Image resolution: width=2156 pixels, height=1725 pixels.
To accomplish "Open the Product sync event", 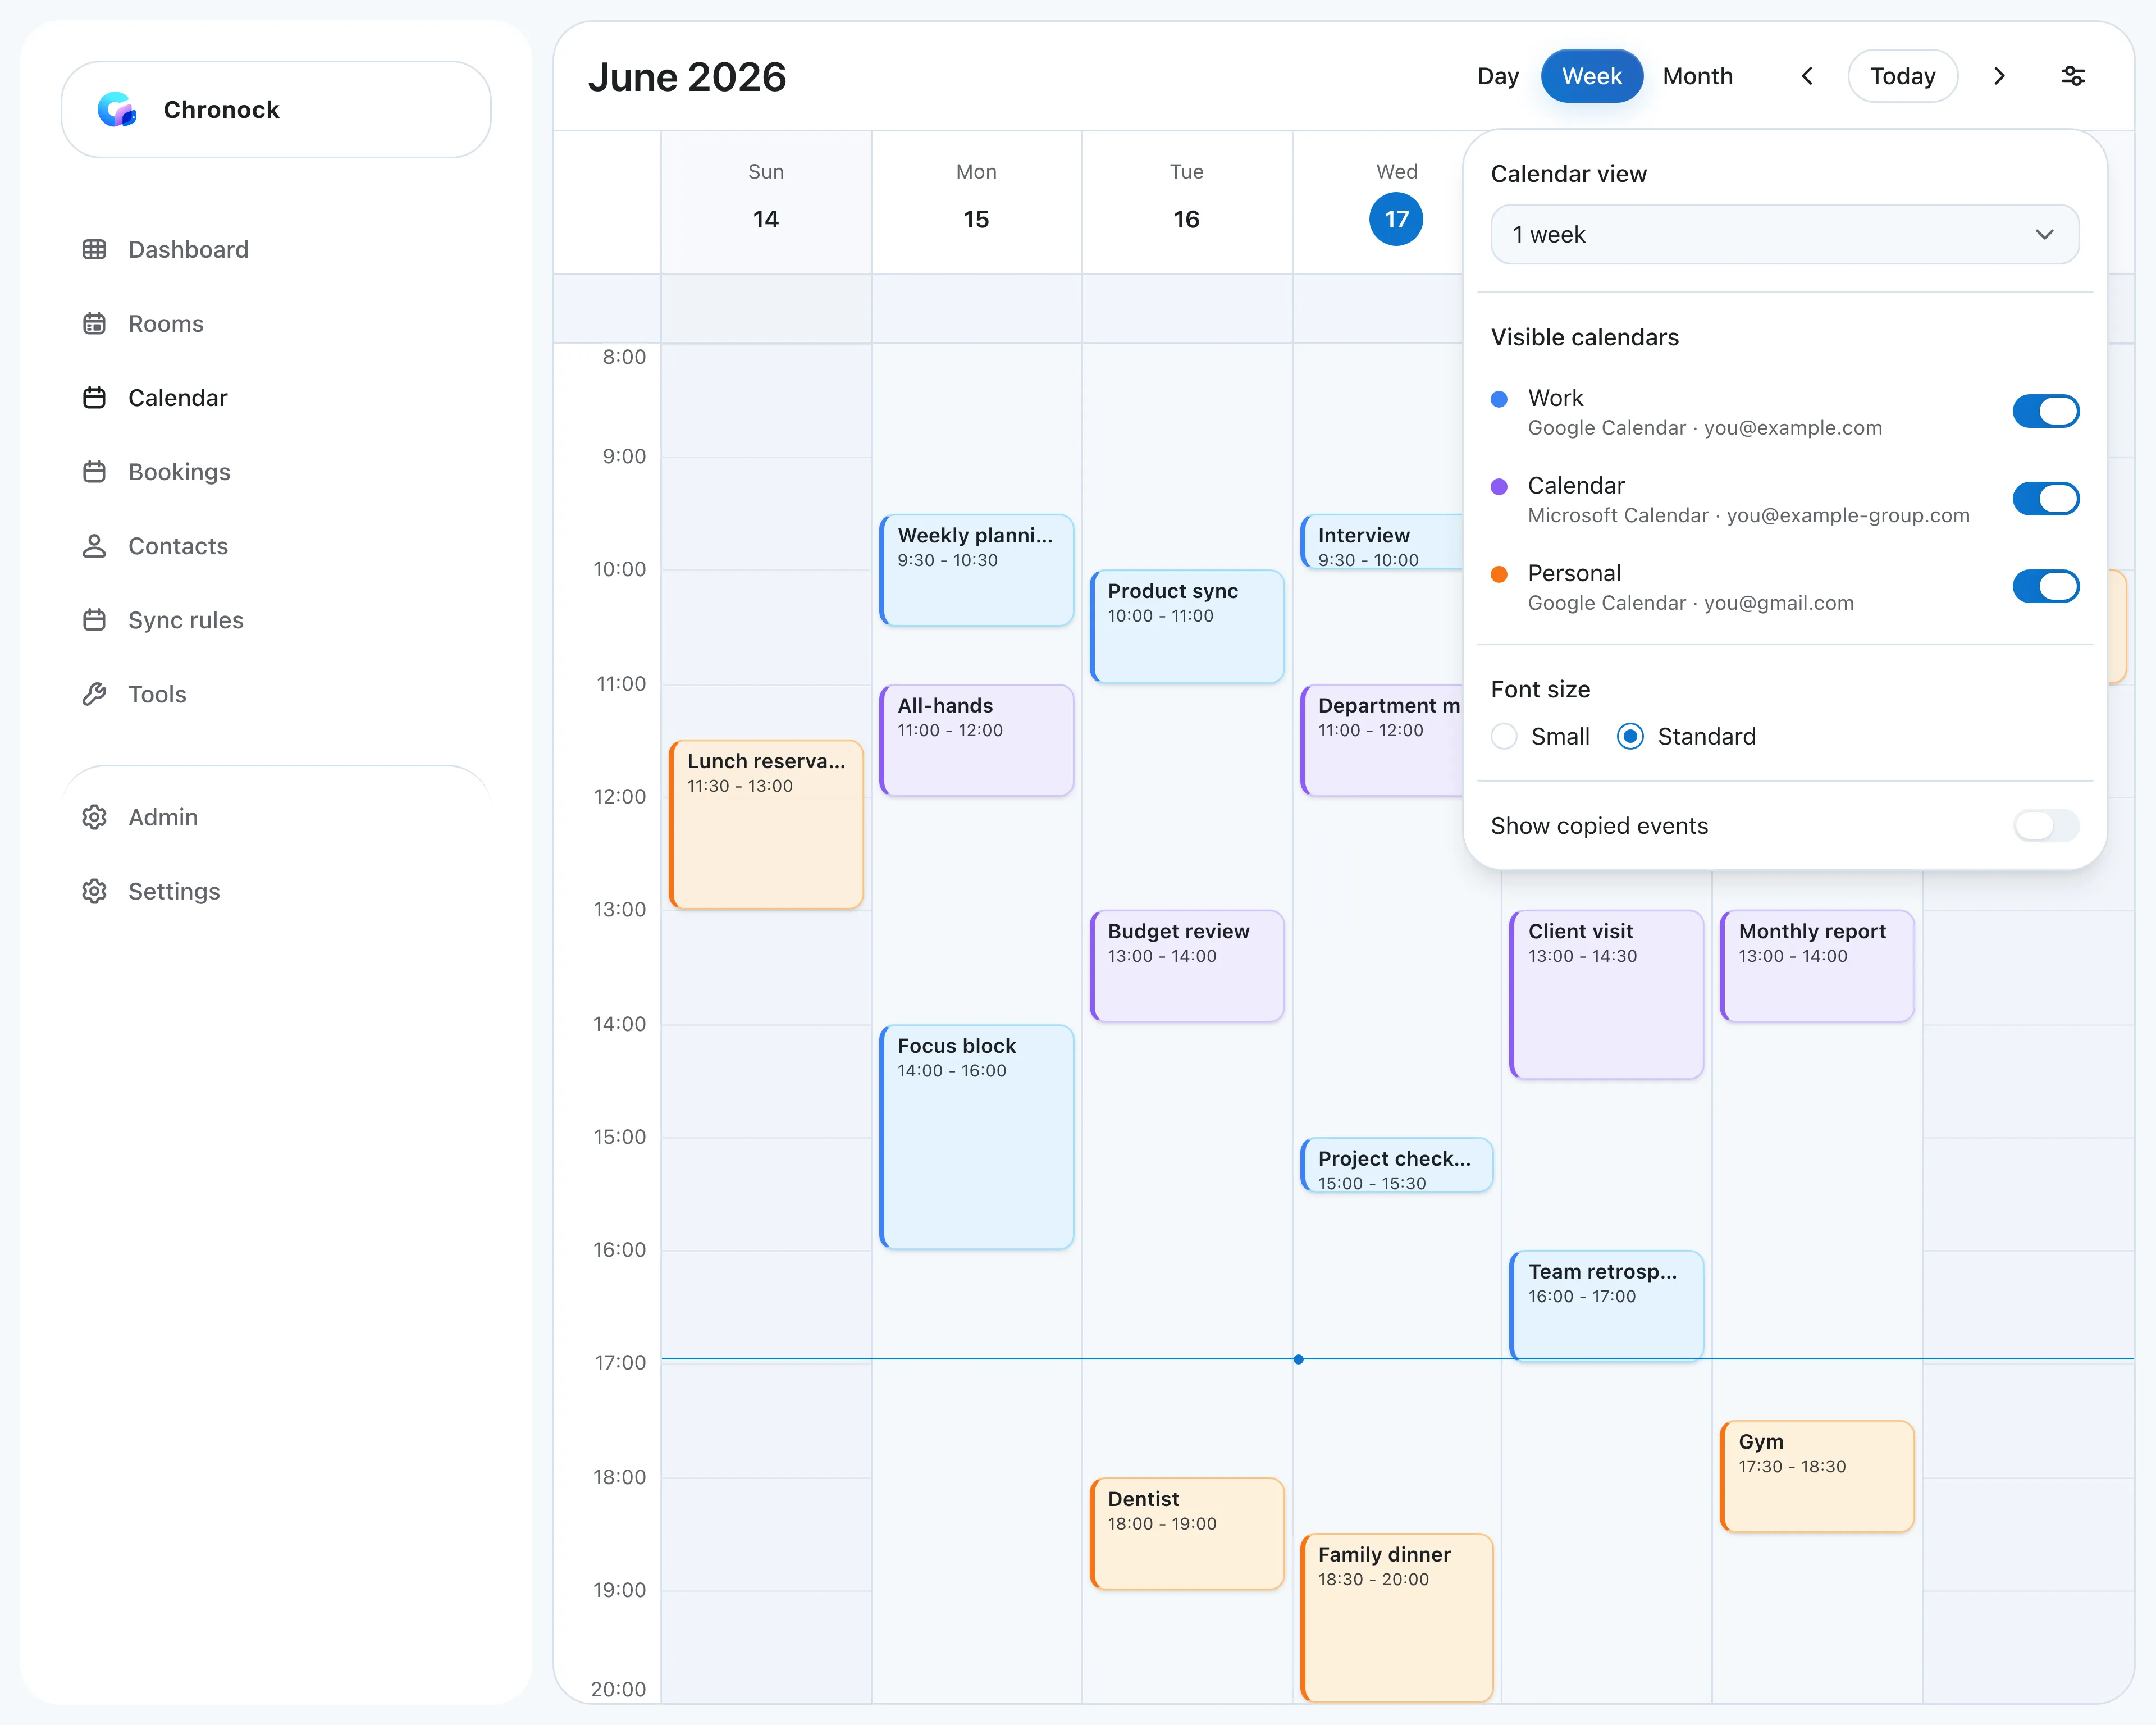I will [1186, 626].
